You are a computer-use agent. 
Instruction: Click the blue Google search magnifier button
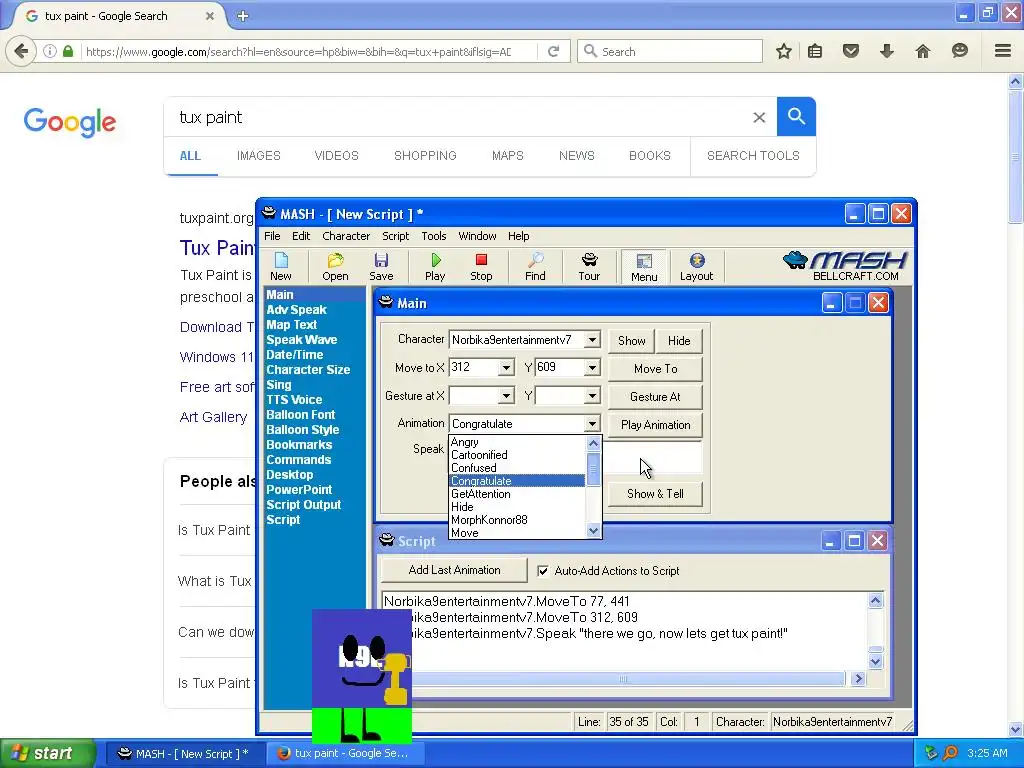[x=796, y=117]
